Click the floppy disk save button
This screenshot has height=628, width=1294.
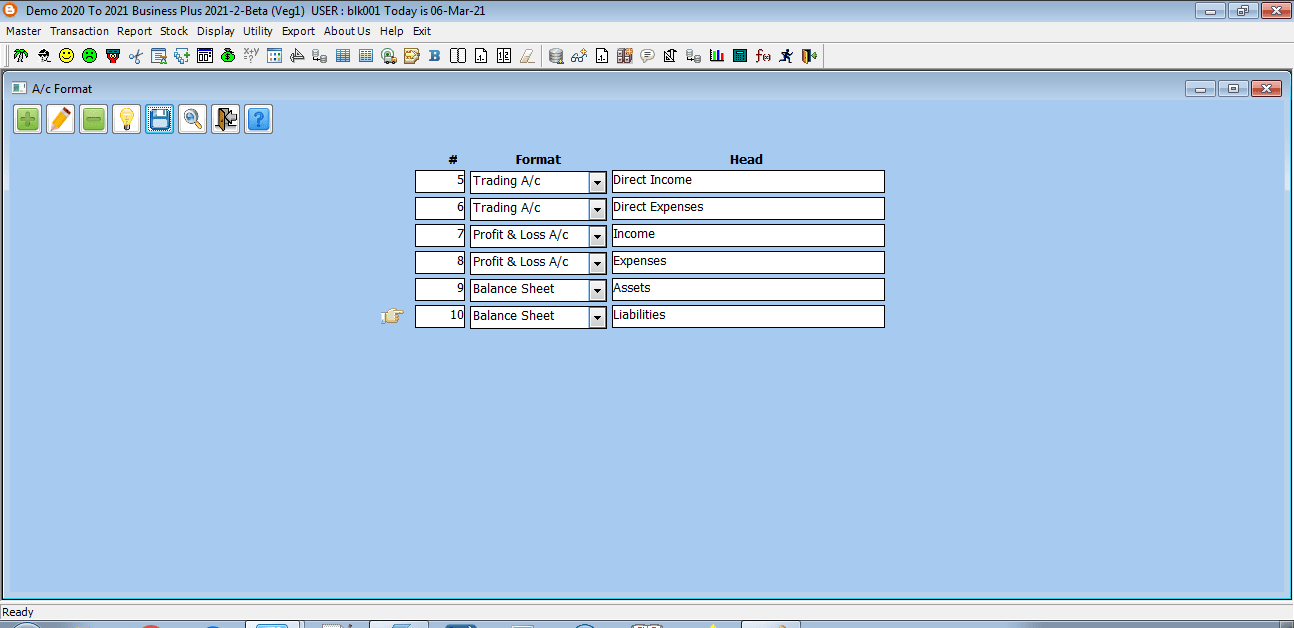click(159, 120)
